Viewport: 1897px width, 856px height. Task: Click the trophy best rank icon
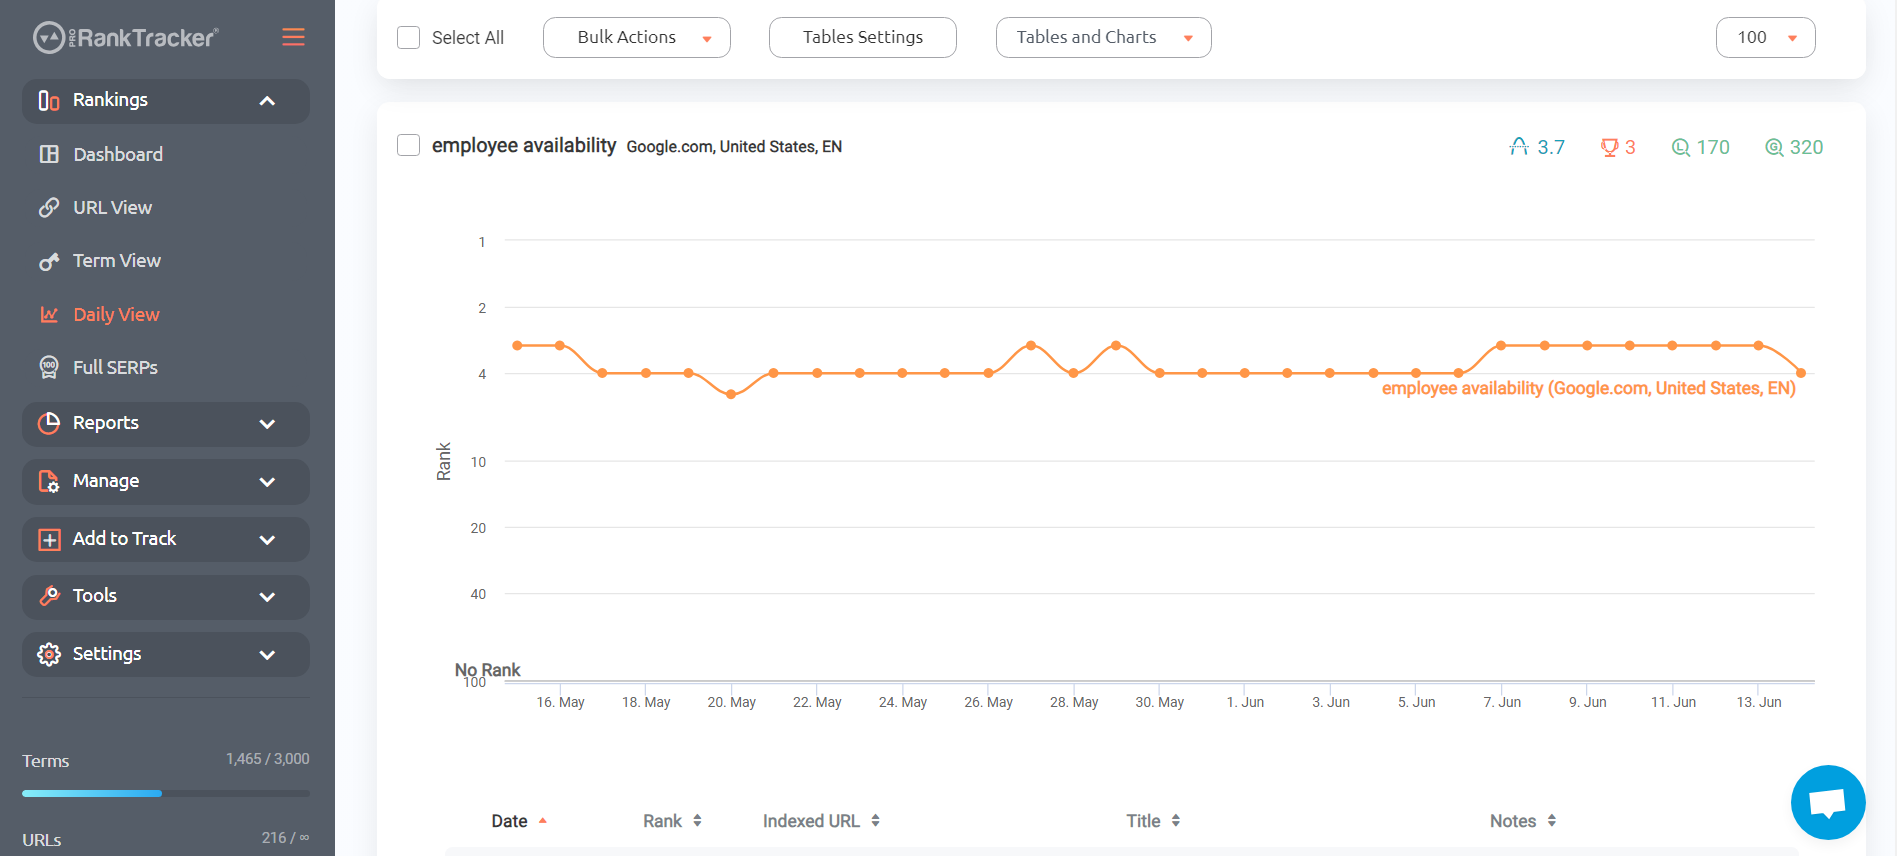(x=1609, y=147)
